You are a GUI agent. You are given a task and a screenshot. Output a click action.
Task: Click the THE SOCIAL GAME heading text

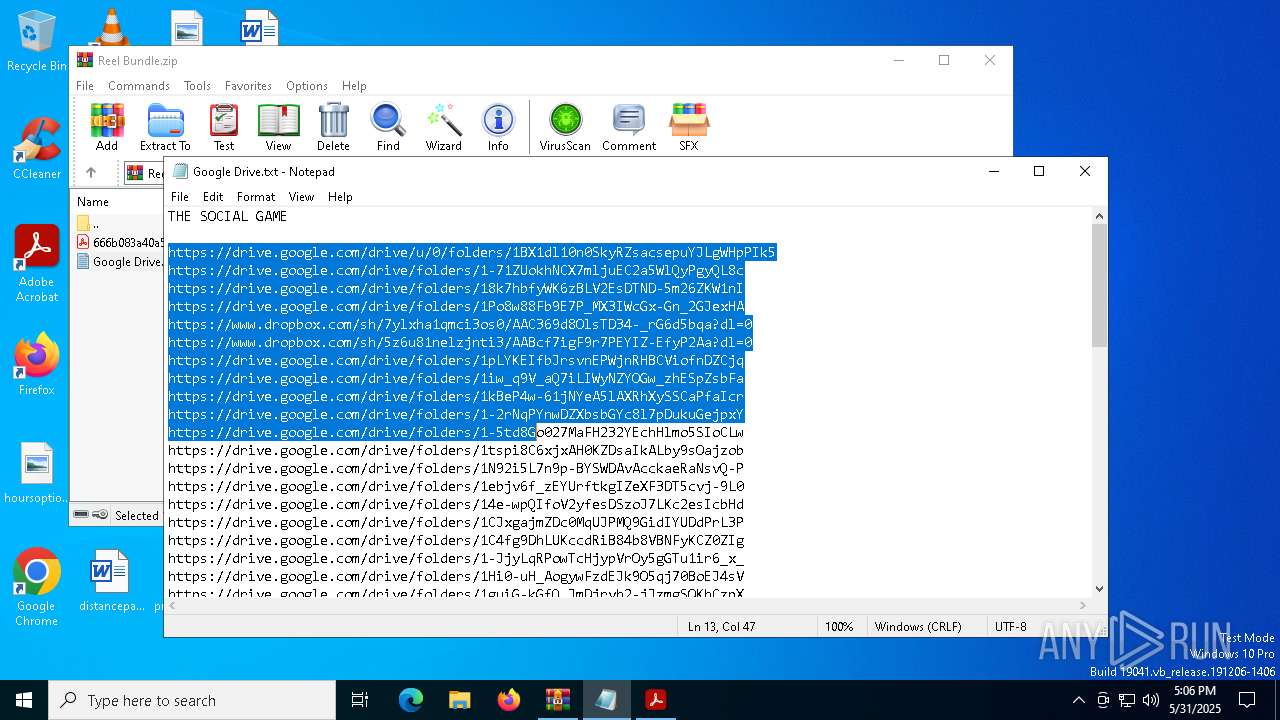click(x=227, y=216)
